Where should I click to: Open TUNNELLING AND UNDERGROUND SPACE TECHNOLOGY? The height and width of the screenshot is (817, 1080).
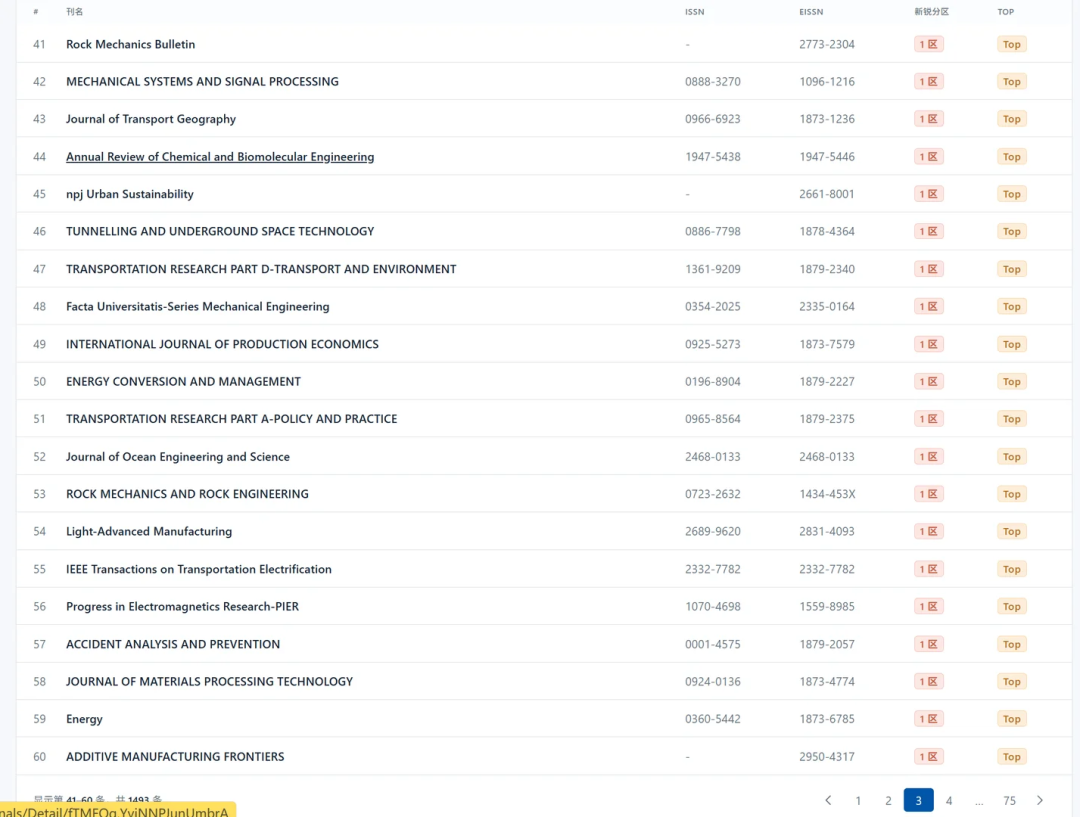220,231
